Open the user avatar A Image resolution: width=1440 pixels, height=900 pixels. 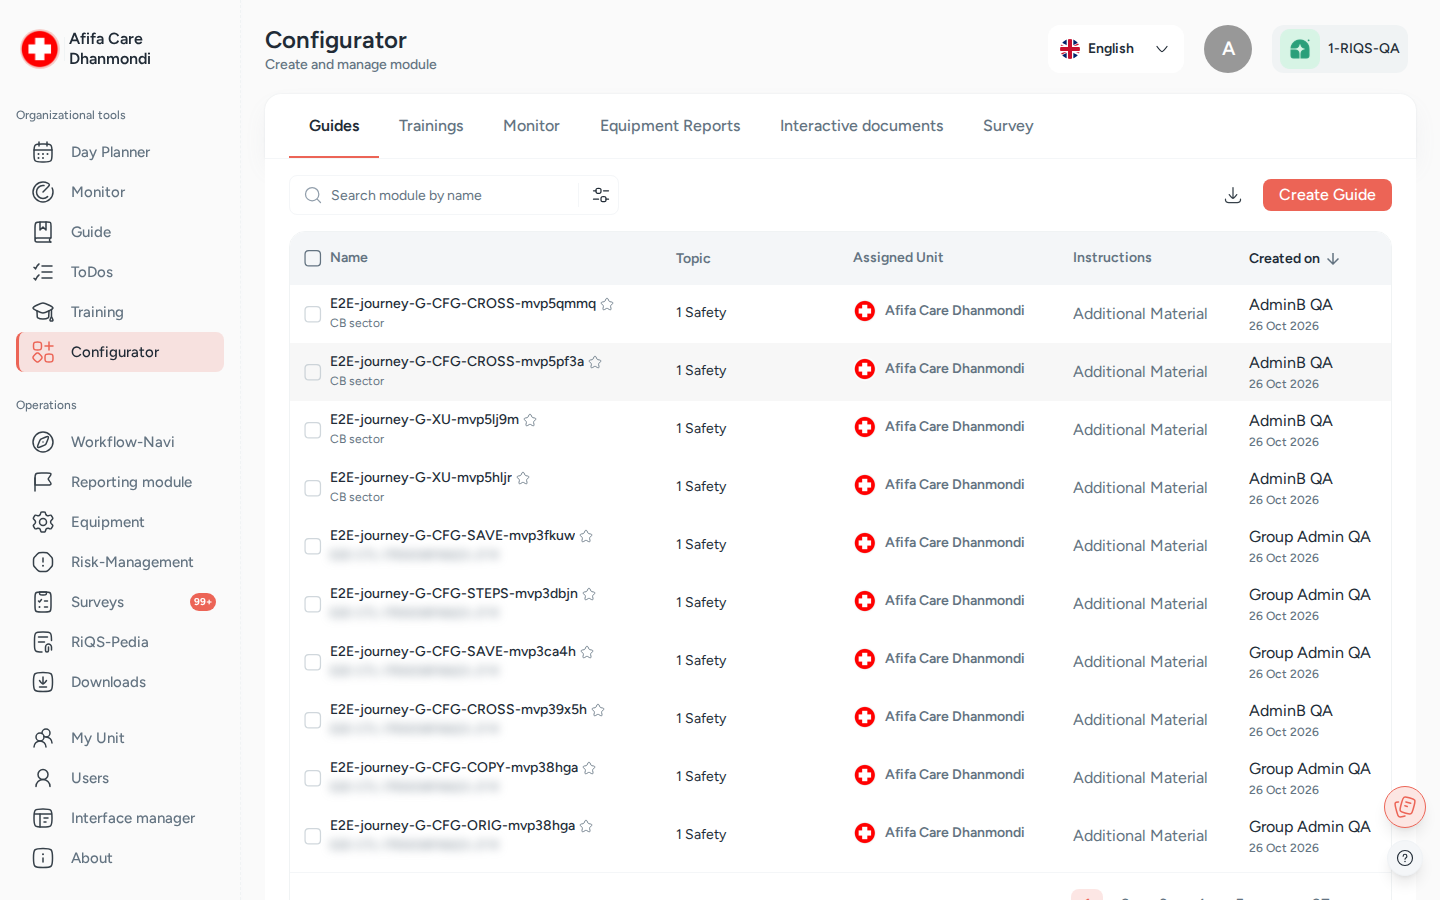click(x=1228, y=49)
